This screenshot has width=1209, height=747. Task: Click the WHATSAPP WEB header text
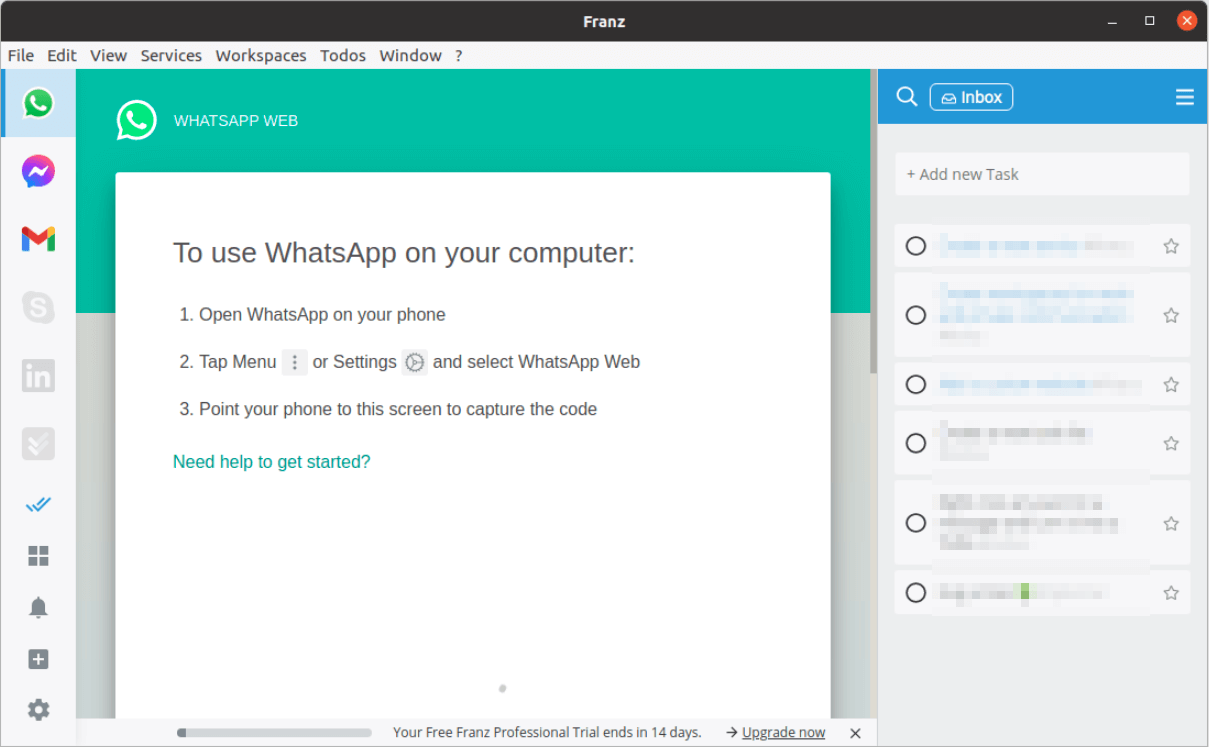point(236,121)
